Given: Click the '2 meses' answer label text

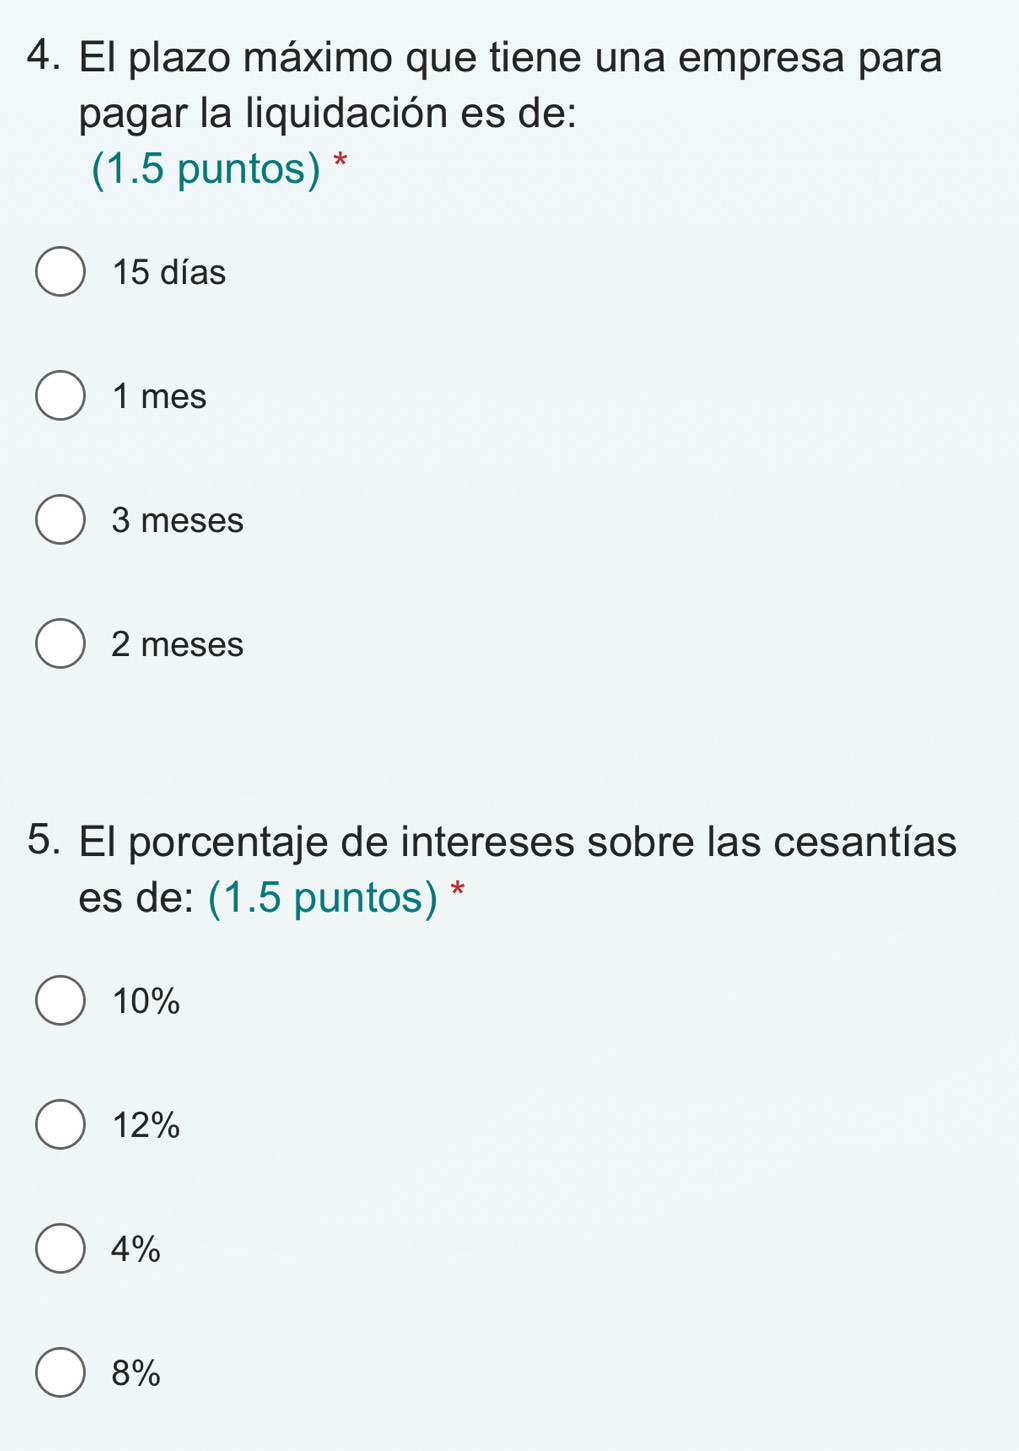Looking at the screenshot, I should (177, 644).
